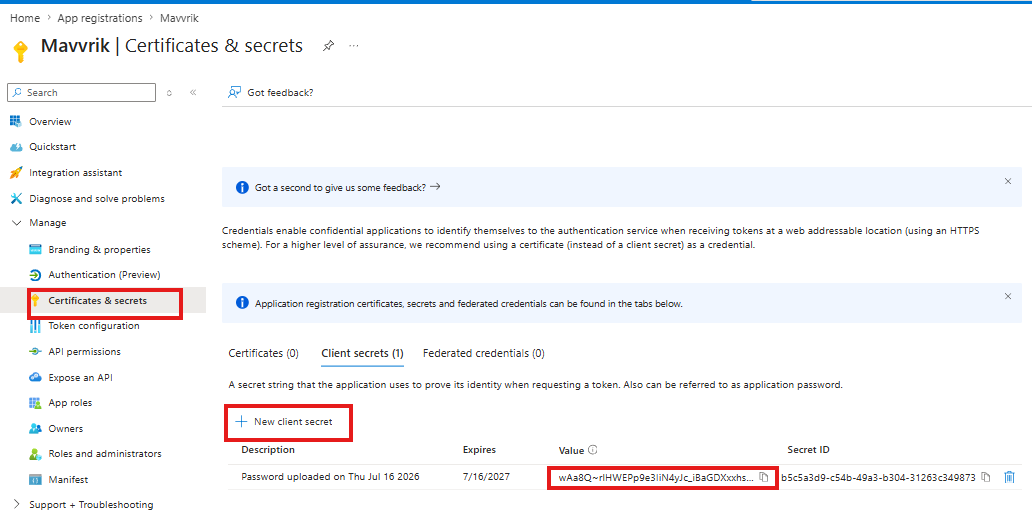Click the Roles and administrators icon
The height and width of the screenshot is (521, 1032).
click(36, 454)
